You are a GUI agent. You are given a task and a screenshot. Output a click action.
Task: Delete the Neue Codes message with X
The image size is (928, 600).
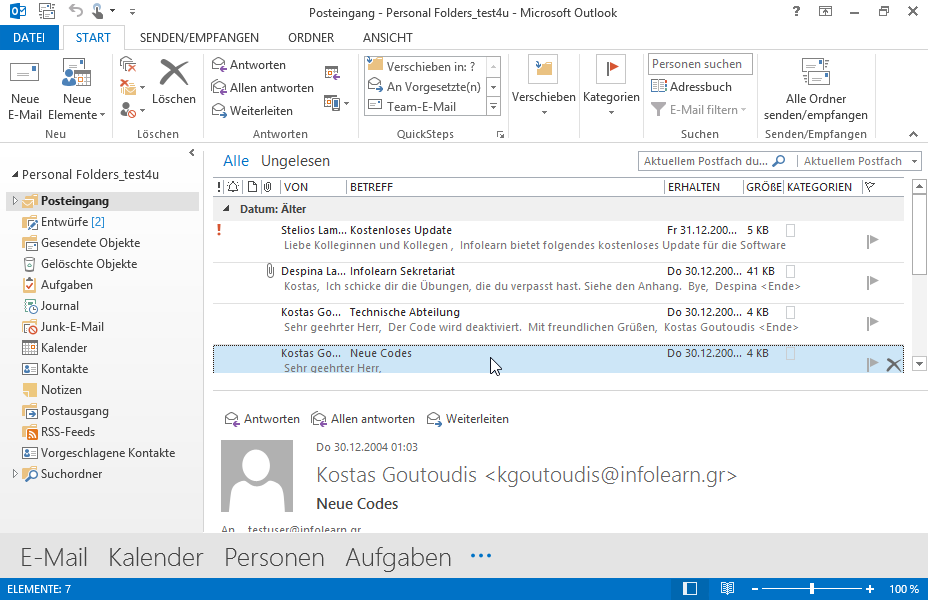coord(893,364)
